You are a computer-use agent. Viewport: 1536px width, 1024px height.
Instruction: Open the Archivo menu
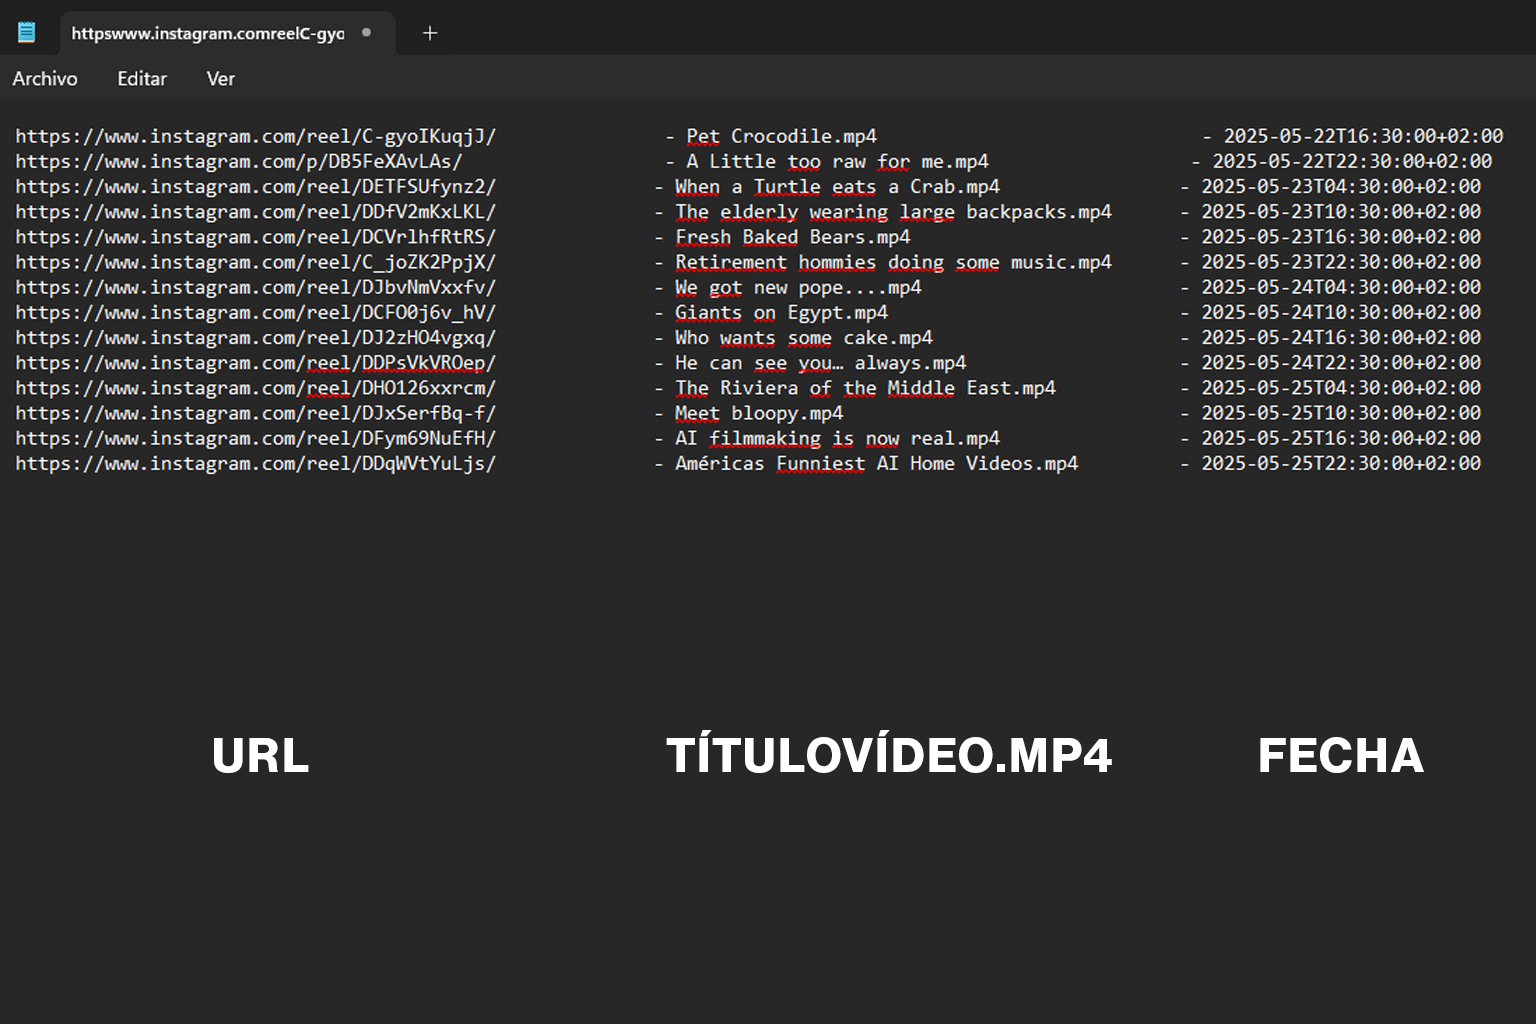click(x=45, y=79)
